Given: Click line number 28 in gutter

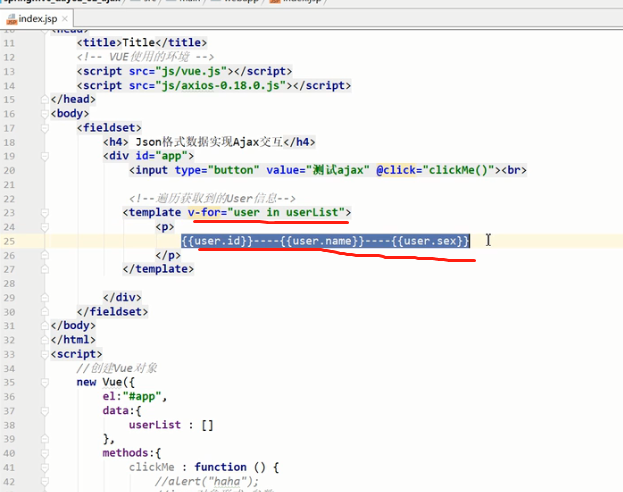Looking at the screenshot, I should pos(9,284).
